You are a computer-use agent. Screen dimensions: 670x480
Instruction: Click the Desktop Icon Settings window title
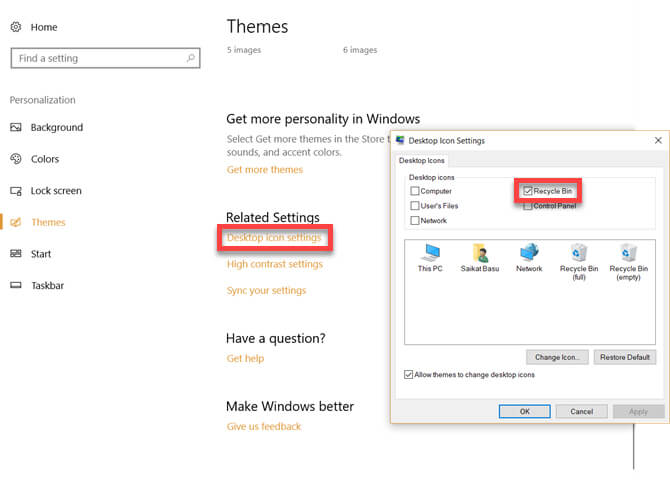tap(447, 141)
